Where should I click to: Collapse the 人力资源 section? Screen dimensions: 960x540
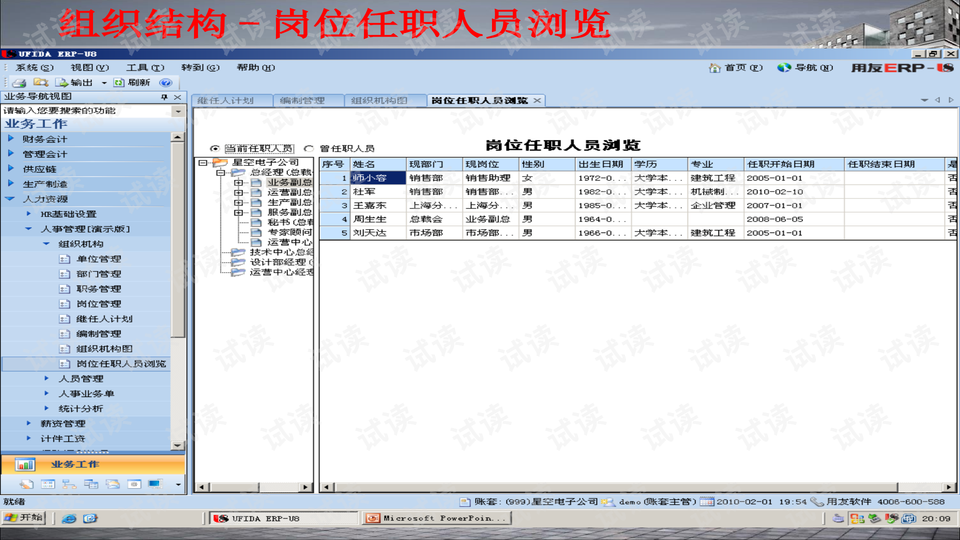coord(10,199)
